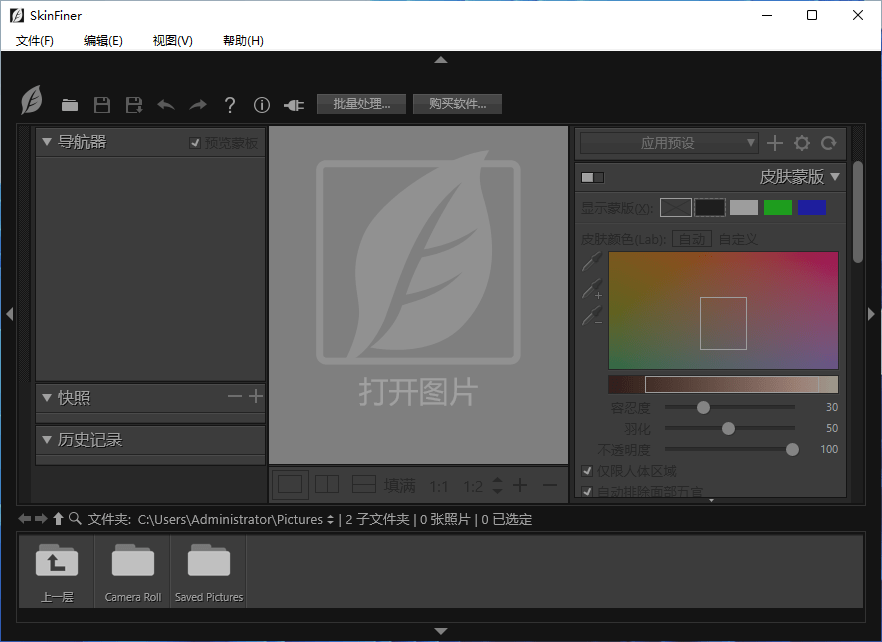Toggle 自动排除面部五官 checkbox
The height and width of the screenshot is (642, 882).
587,492
